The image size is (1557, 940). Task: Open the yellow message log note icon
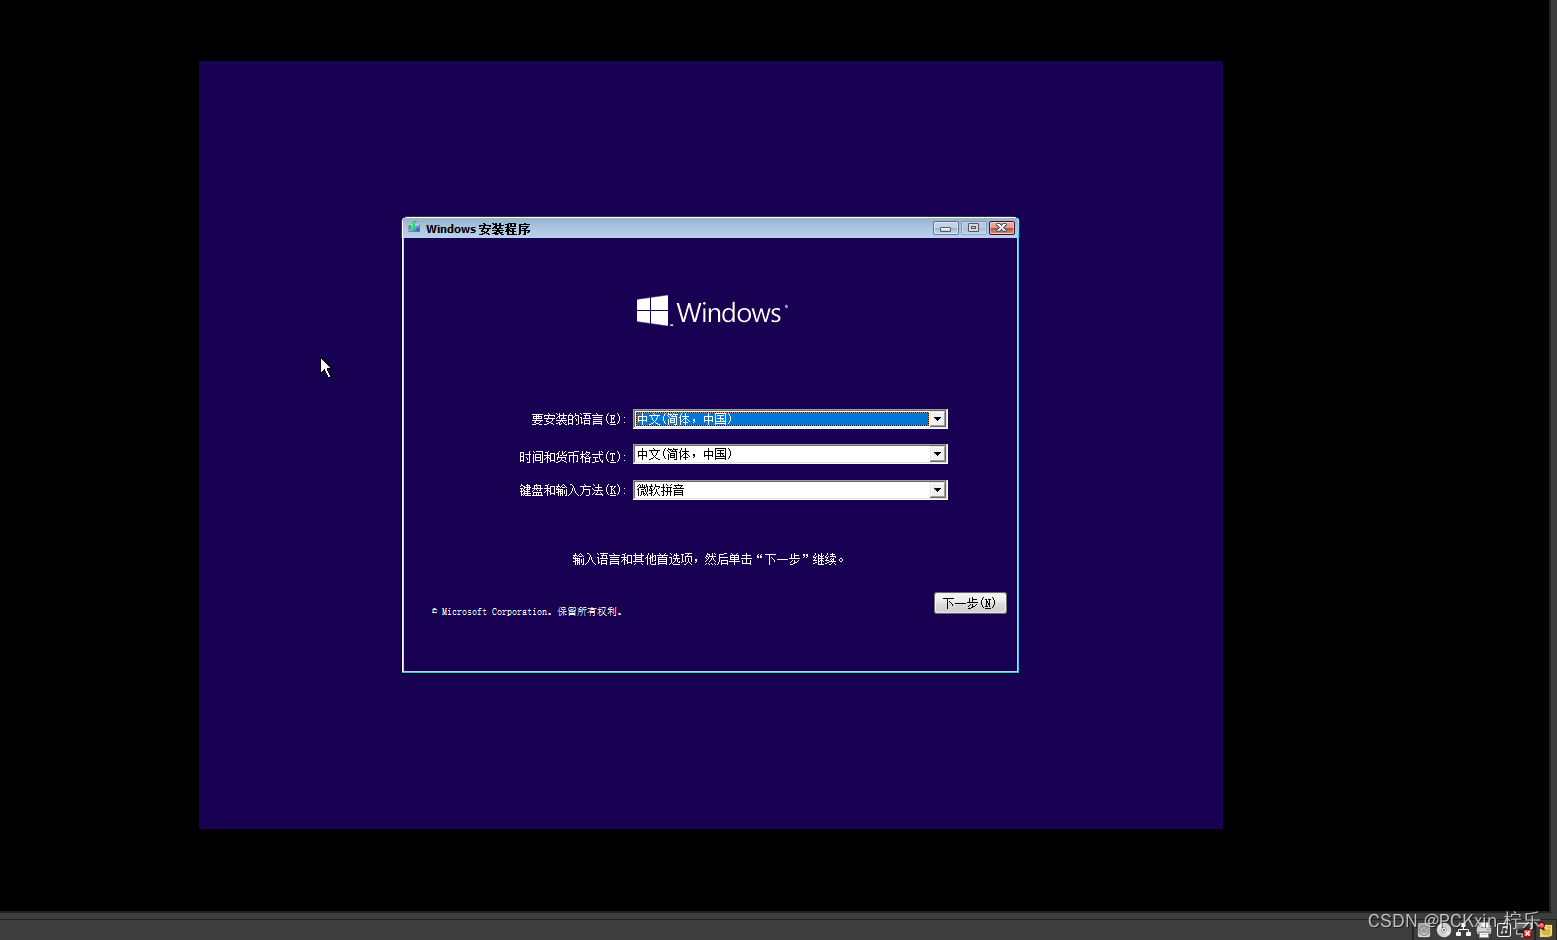pos(1544,930)
